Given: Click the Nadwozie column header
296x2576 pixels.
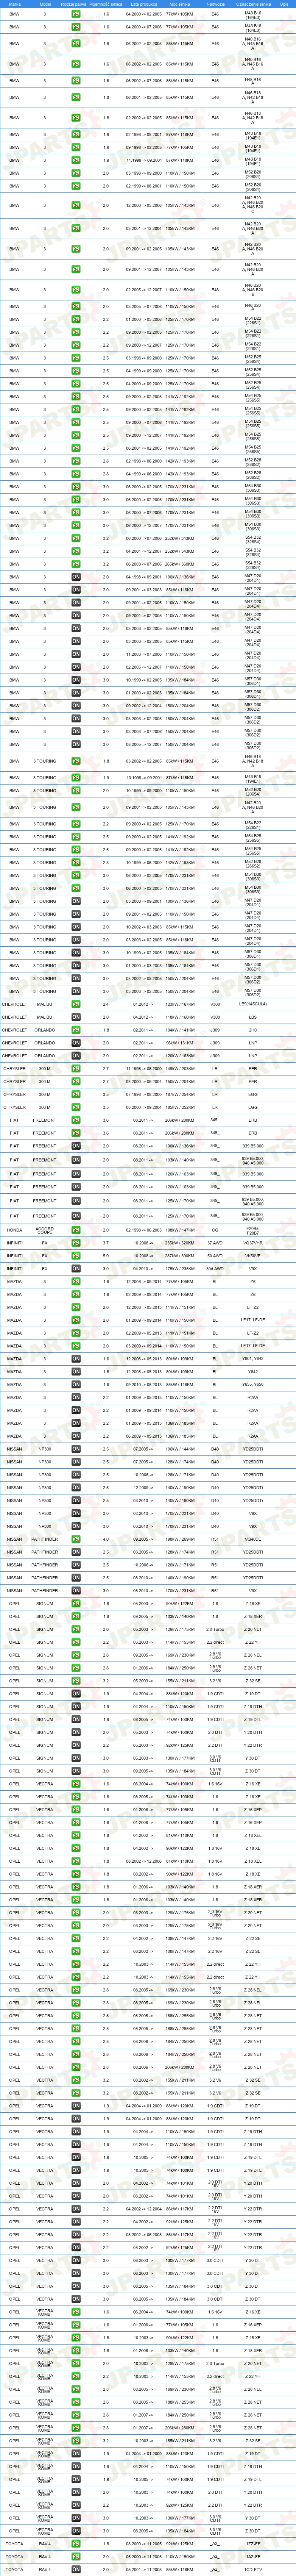Looking at the screenshot, I should (215, 4).
